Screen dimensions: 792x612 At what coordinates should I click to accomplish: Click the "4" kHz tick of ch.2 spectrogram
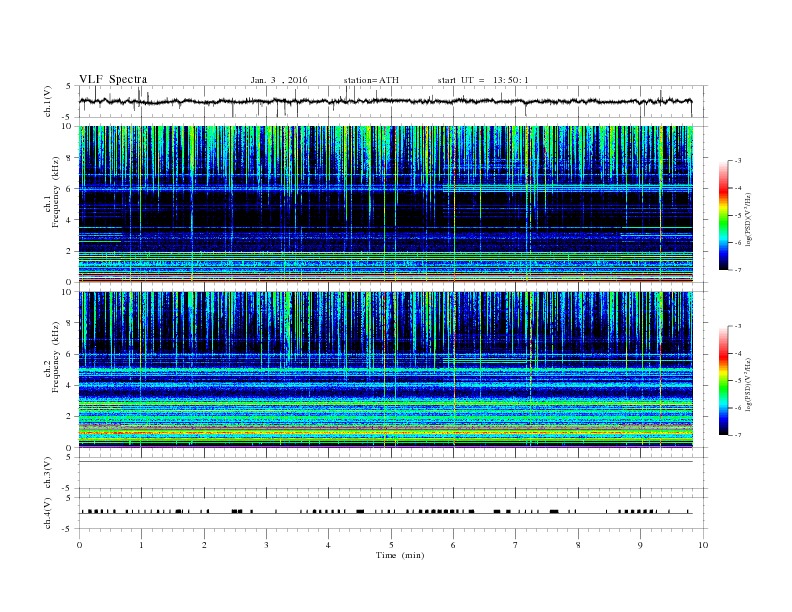tap(69, 385)
